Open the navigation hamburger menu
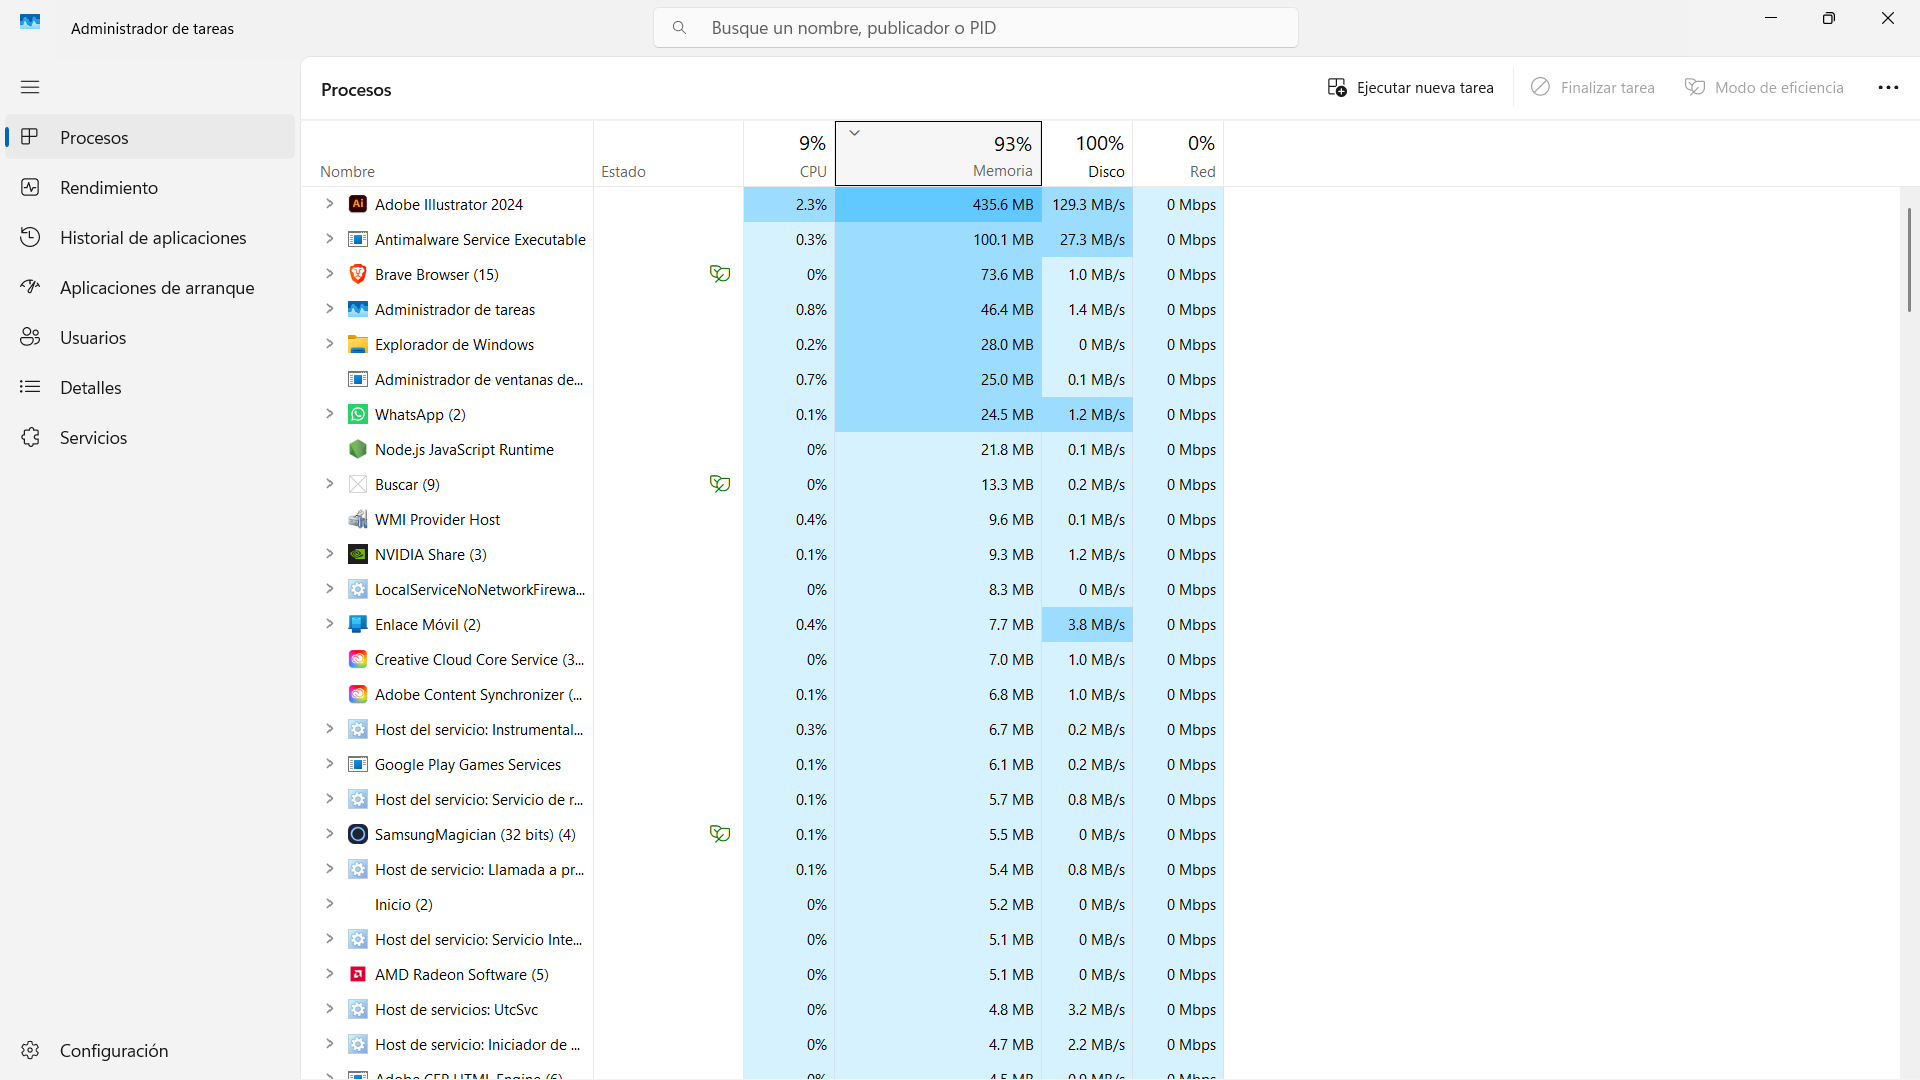 [30, 87]
